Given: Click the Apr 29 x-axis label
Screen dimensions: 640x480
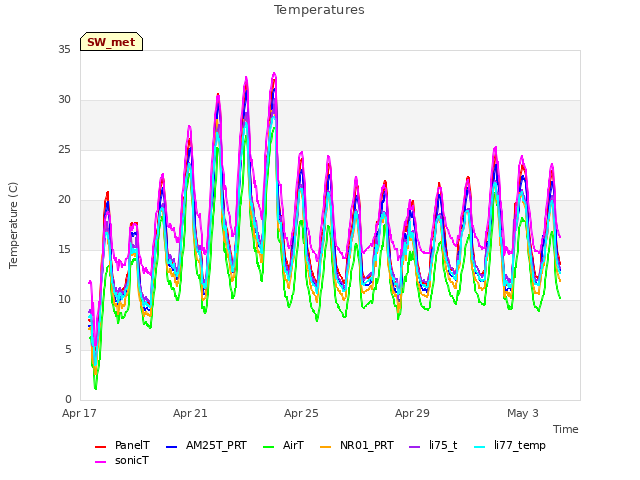Looking at the screenshot, I should tap(412, 413).
